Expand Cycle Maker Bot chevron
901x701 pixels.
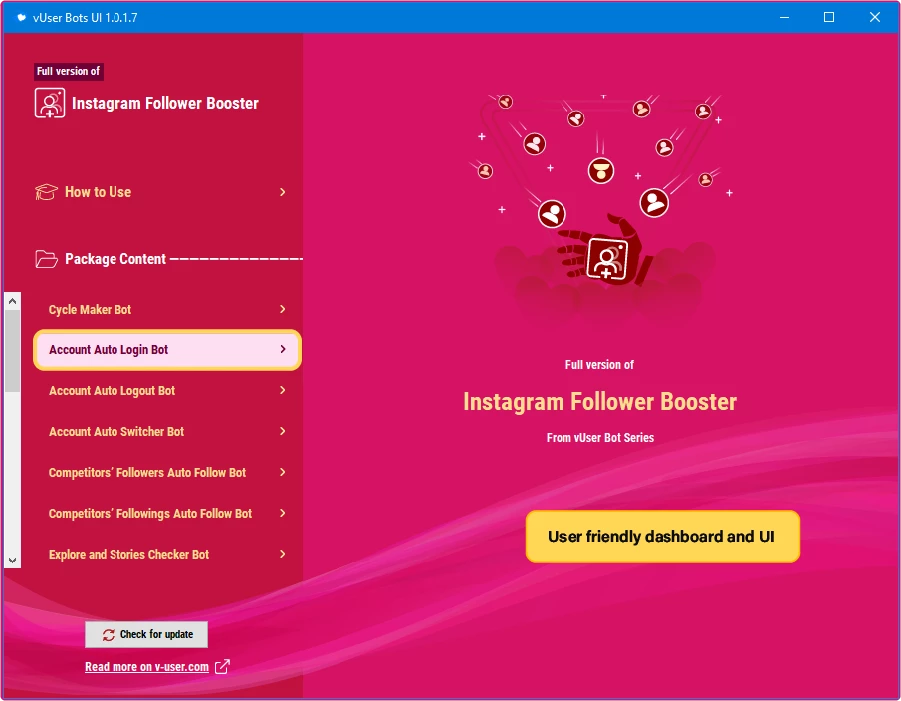(283, 309)
